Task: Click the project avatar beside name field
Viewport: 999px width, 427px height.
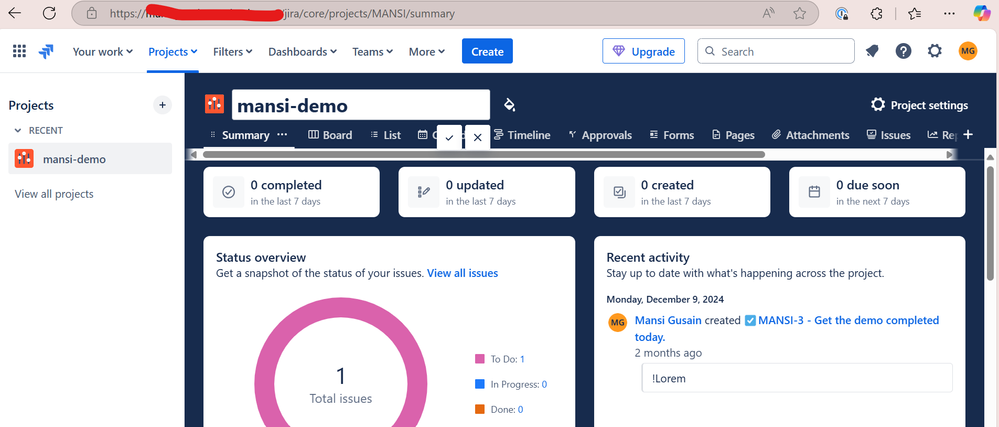Action: tap(215, 104)
